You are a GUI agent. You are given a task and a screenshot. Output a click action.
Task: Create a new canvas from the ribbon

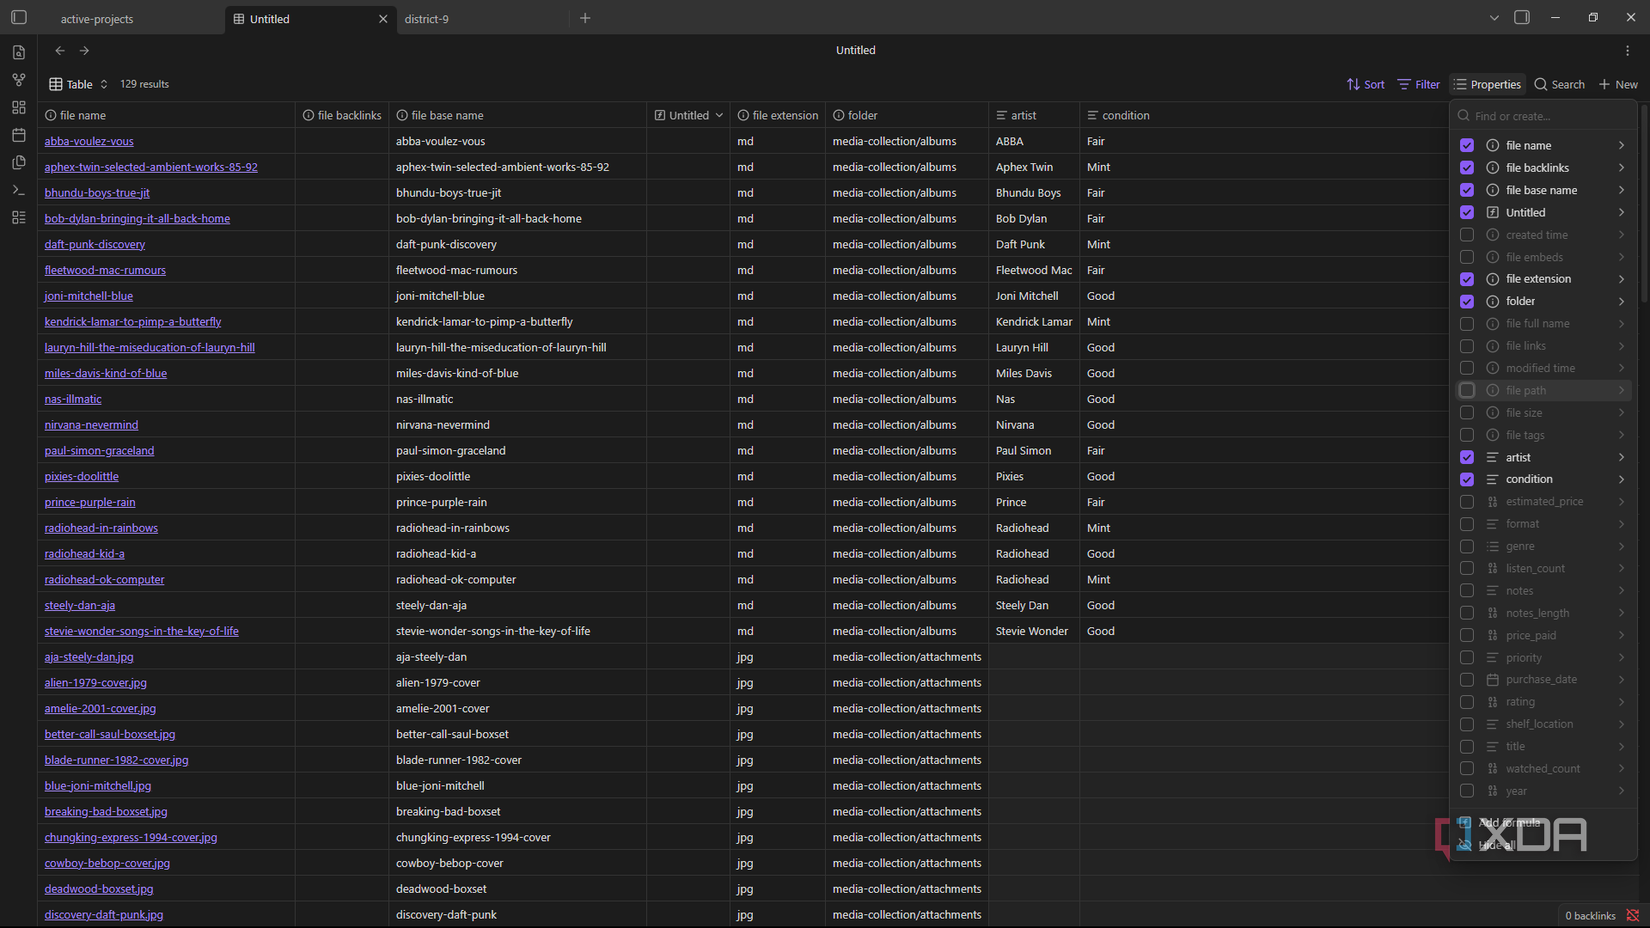point(19,107)
